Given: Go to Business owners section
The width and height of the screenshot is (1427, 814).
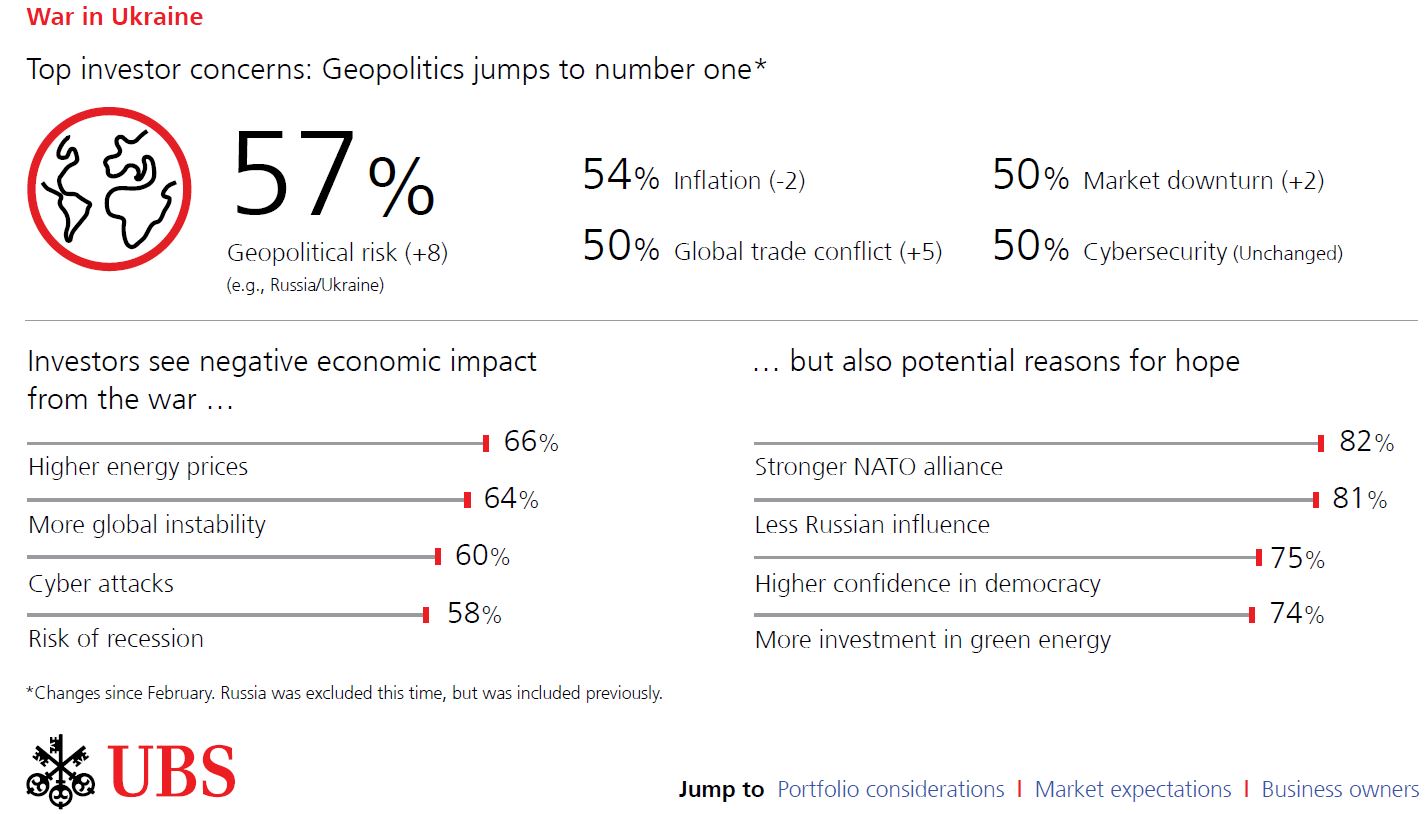Looking at the screenshot, I should coord(1340,789).
